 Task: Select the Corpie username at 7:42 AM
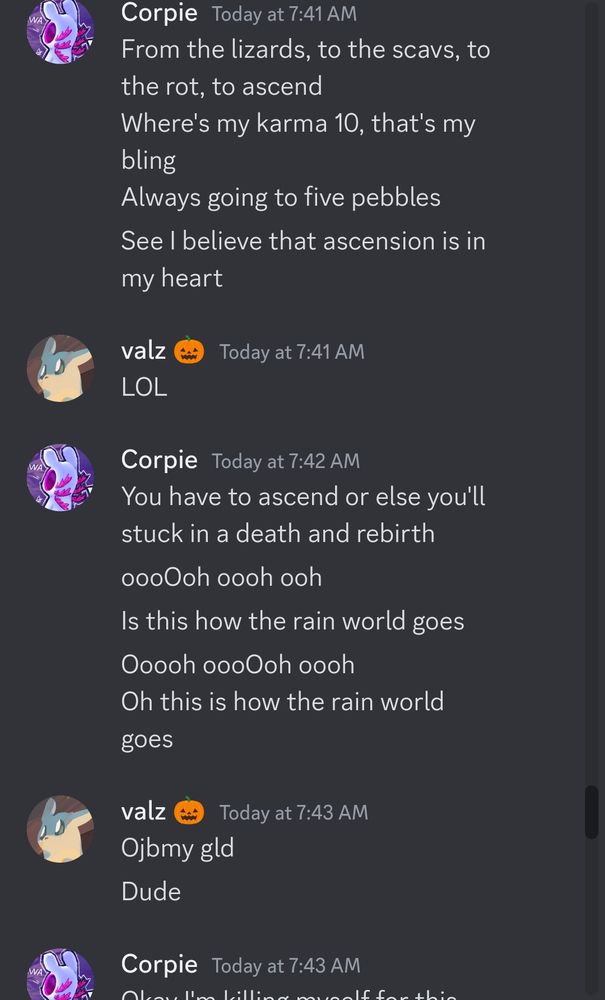click(x=159, y=460)
